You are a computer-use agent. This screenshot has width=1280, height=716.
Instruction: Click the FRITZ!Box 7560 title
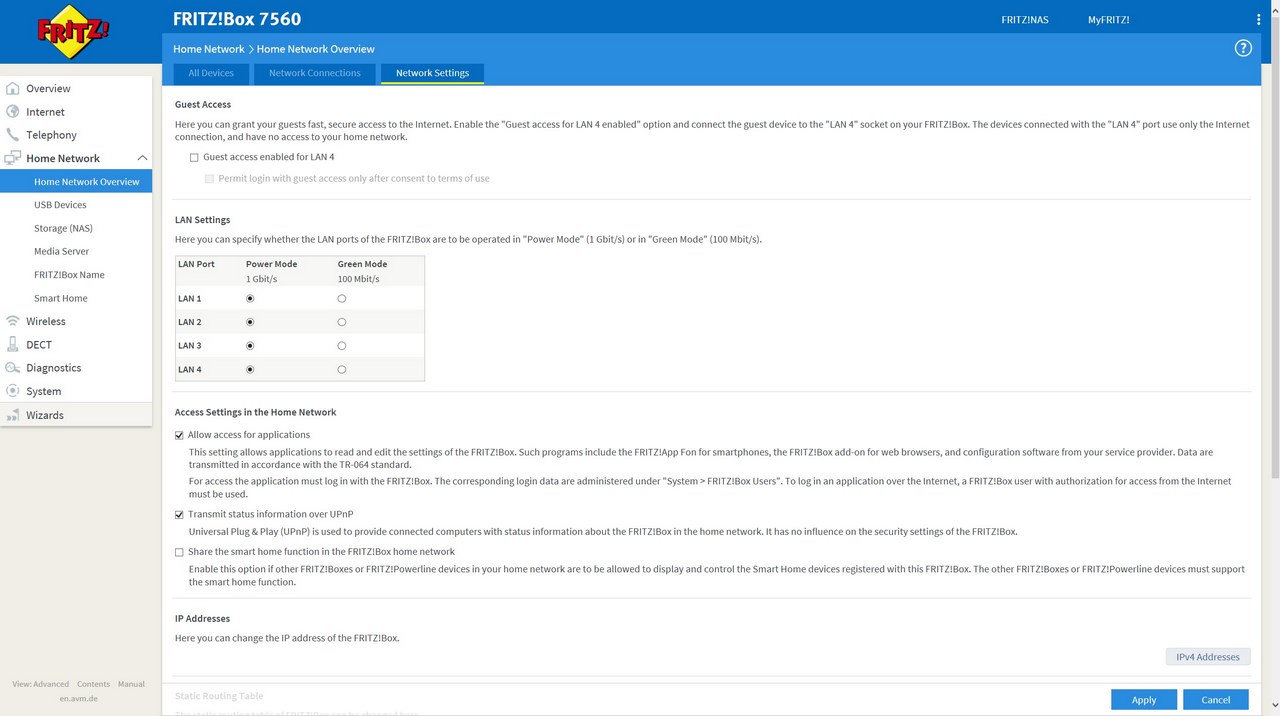click(237, 19)
